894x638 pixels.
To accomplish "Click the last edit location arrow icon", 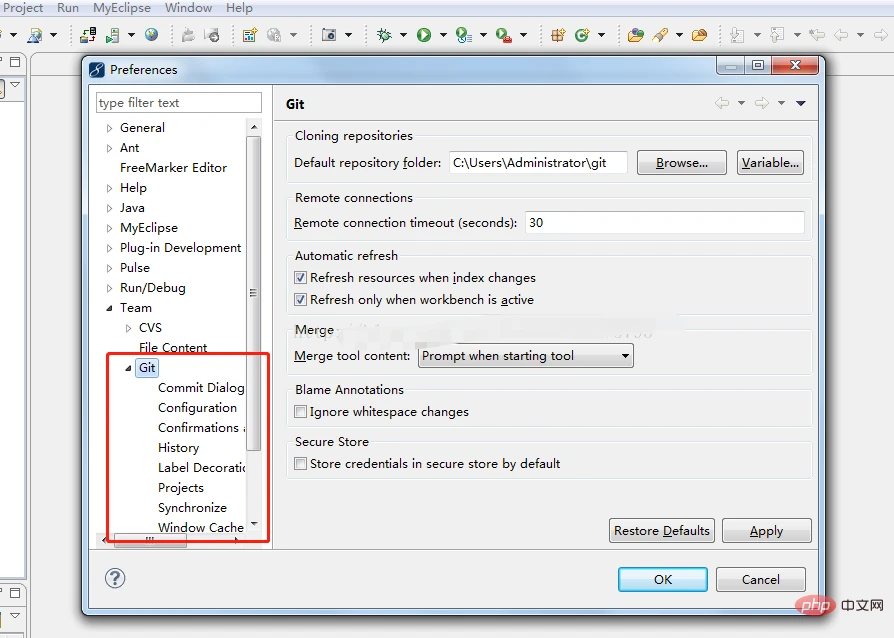I will tap(817, 35).
